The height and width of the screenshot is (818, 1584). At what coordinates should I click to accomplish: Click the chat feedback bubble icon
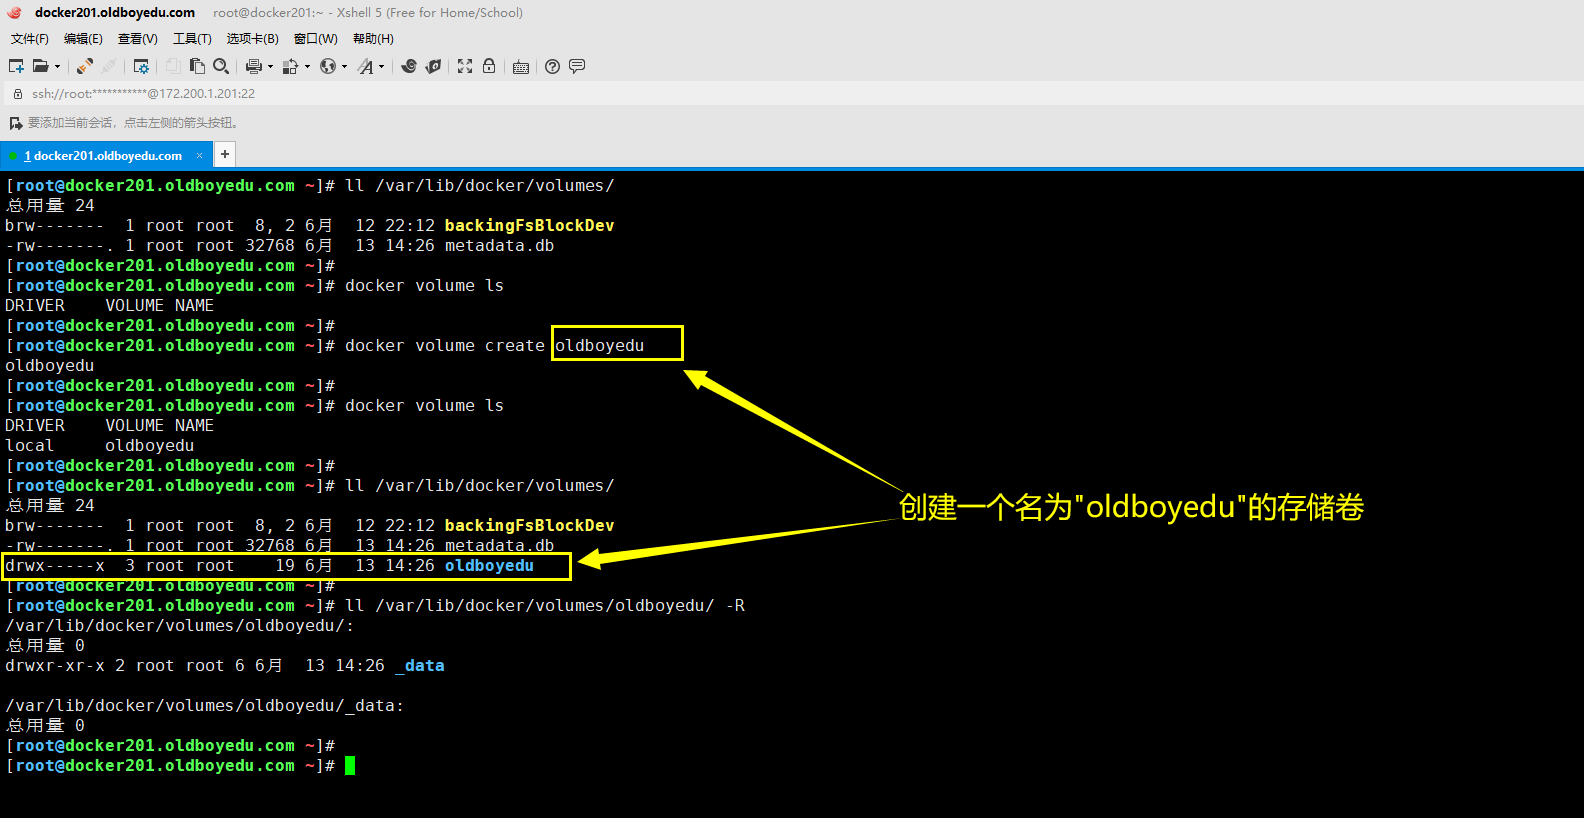click(577, 66)
